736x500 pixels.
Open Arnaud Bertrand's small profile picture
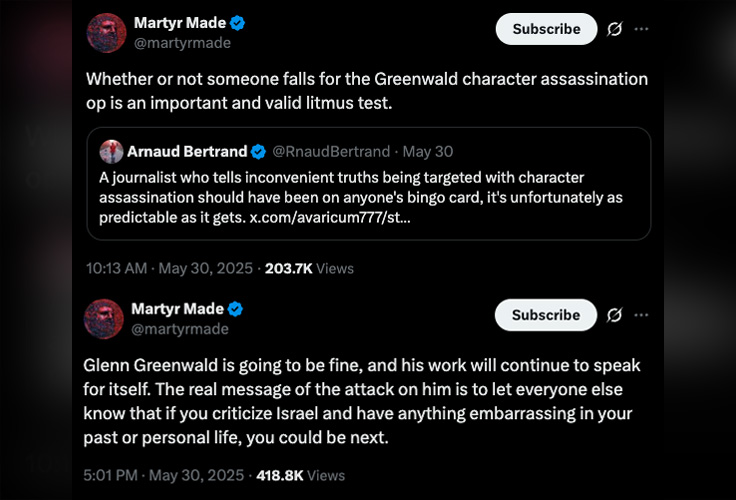pyautogui.click(x=111, y=152)
